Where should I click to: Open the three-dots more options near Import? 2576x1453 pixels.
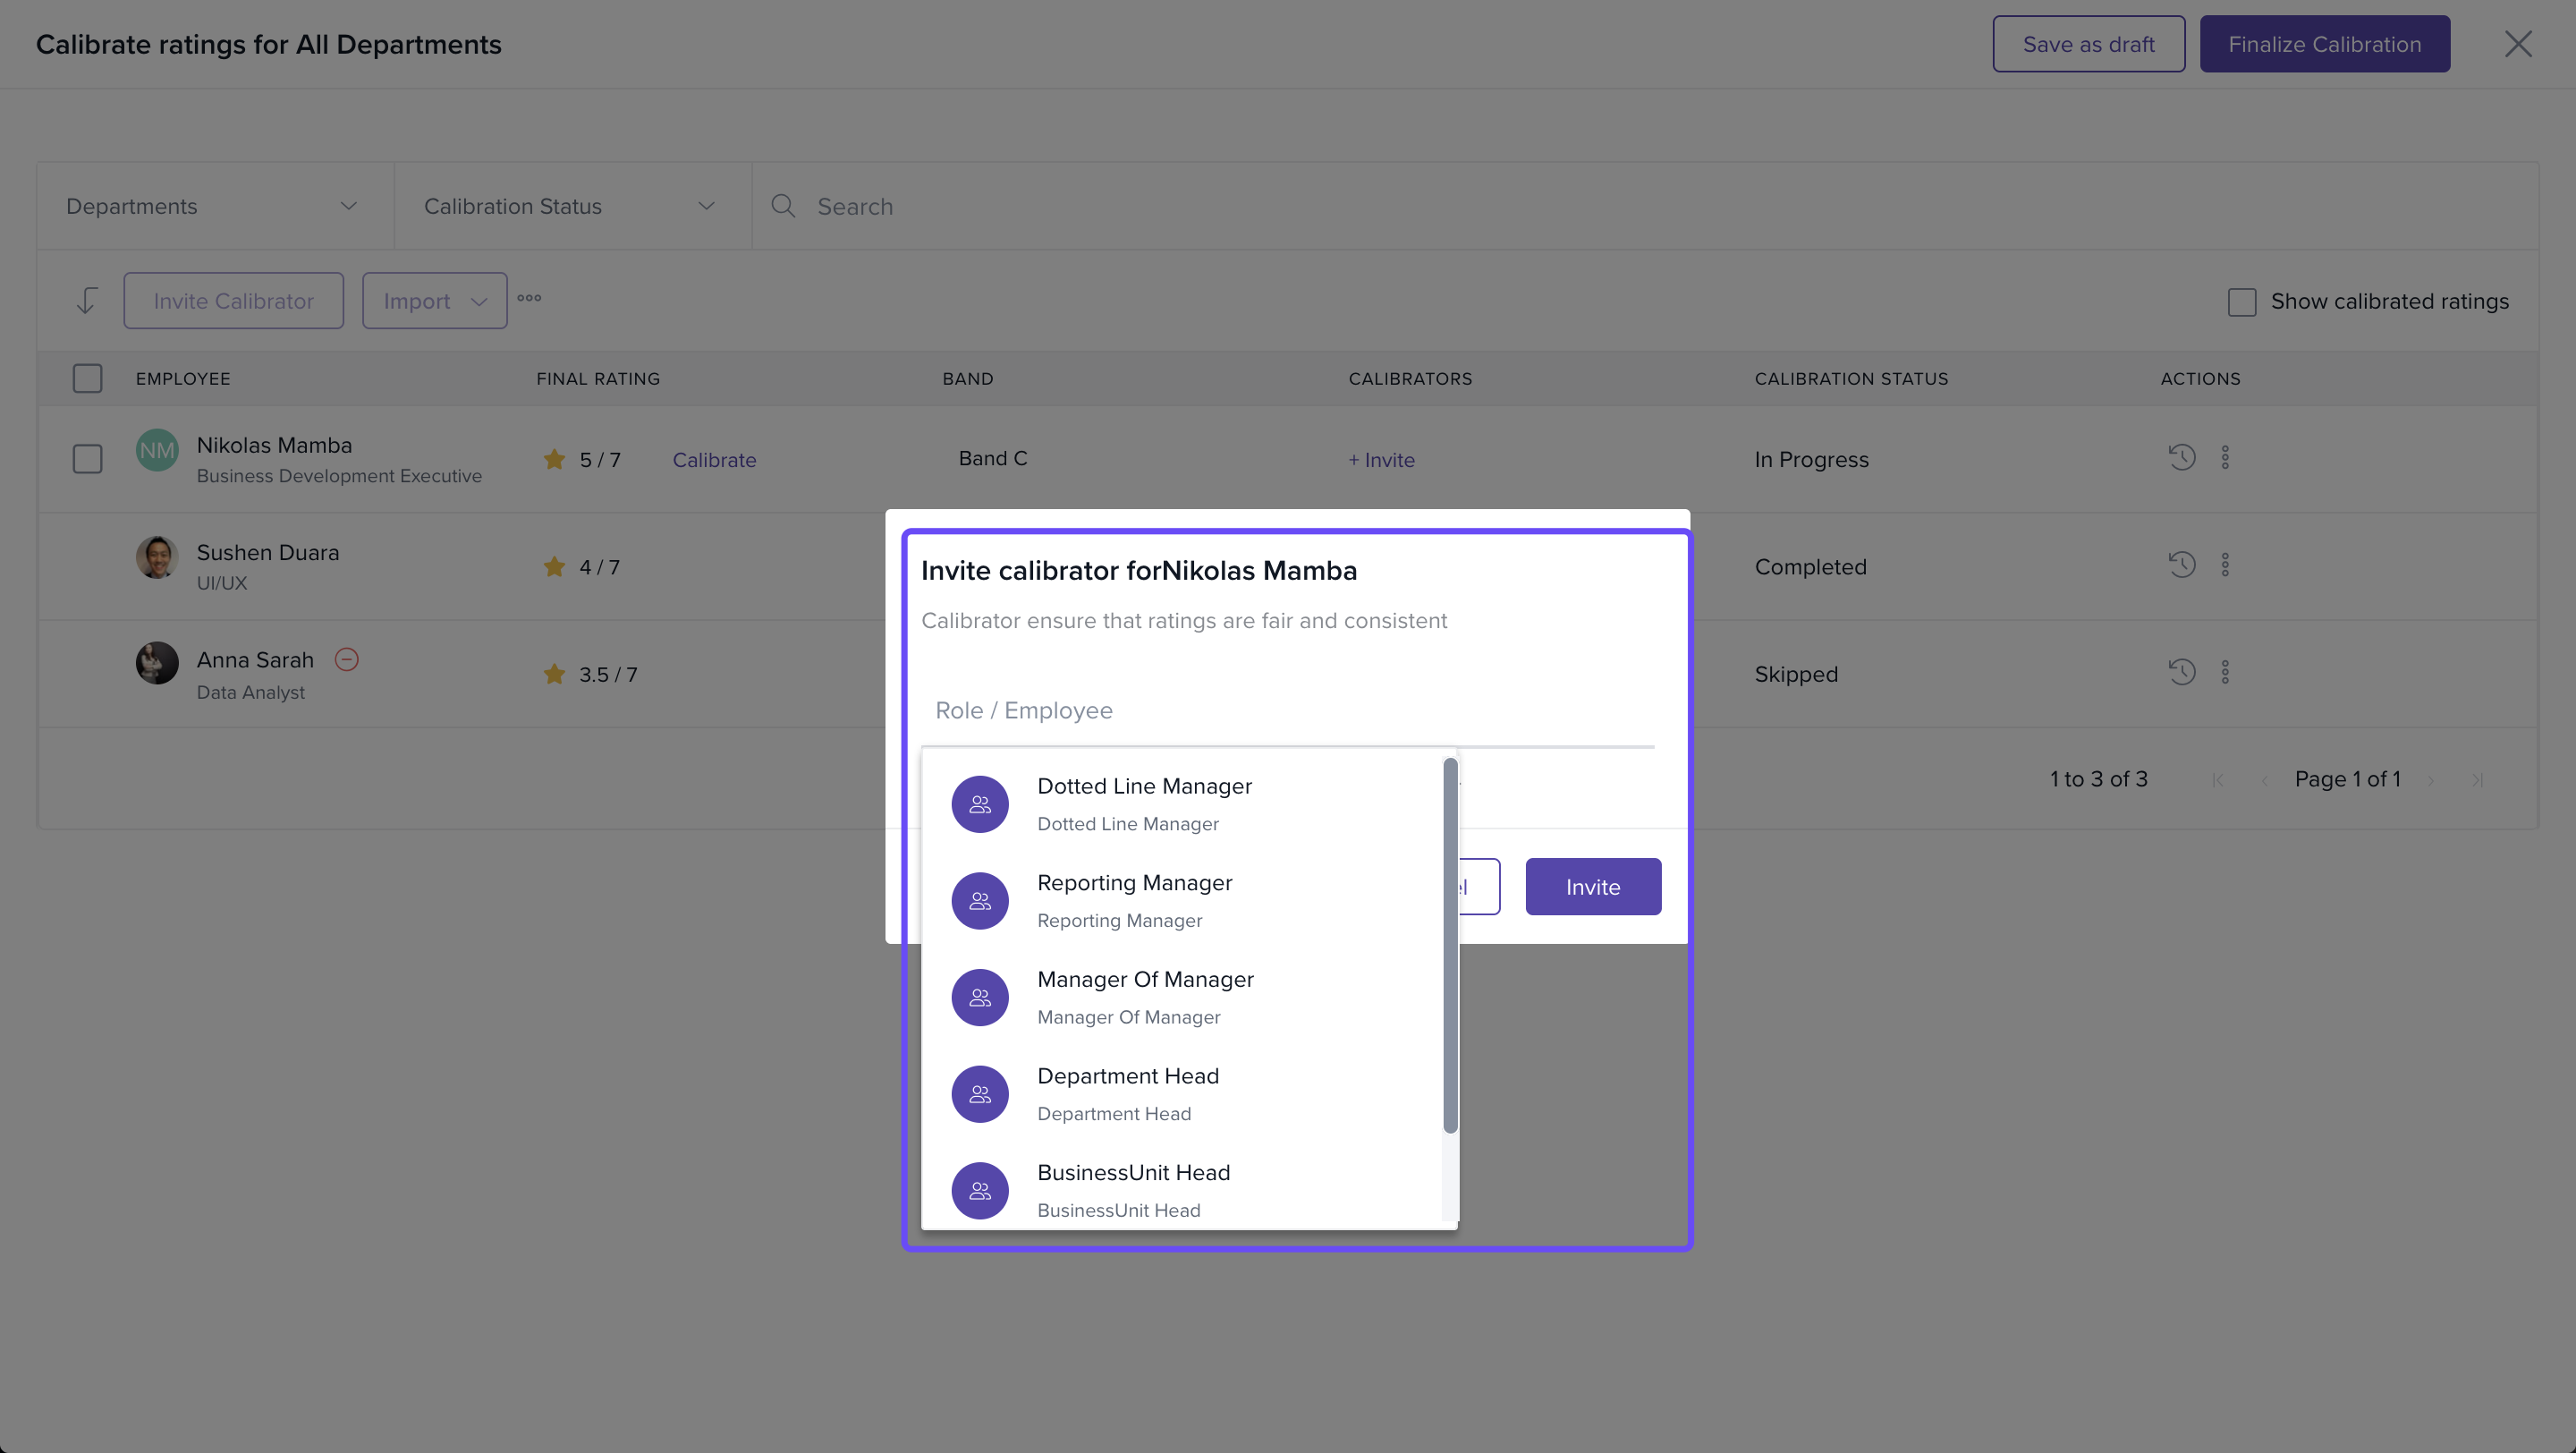(529, 298)
